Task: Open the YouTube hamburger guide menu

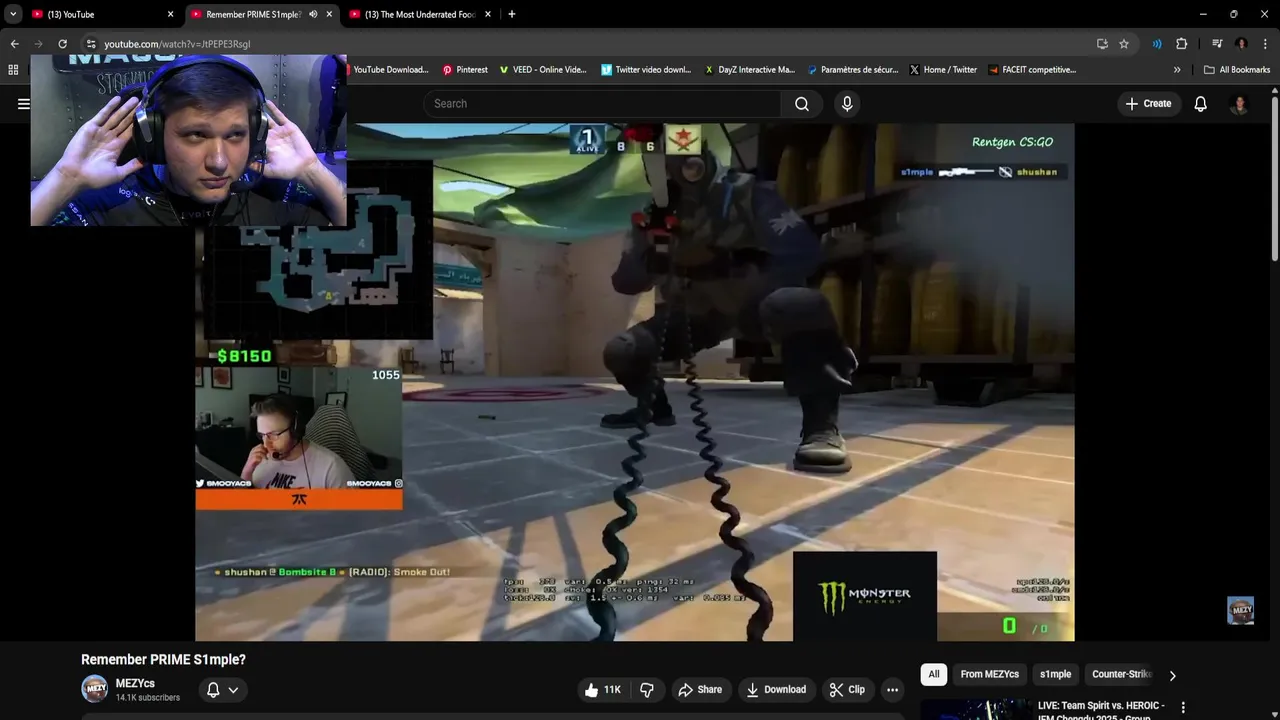Action: pos(23,104)
